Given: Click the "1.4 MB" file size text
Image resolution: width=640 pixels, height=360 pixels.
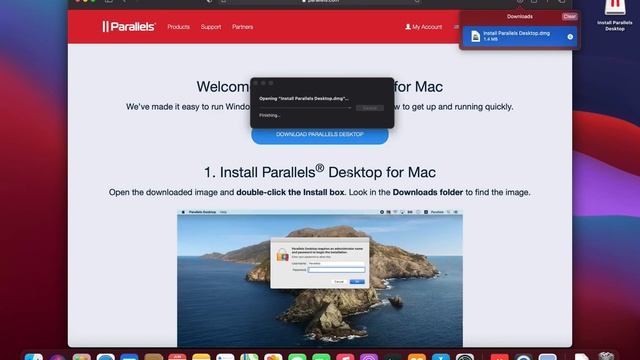Looking at the screenshot, I should coord(491,40).
